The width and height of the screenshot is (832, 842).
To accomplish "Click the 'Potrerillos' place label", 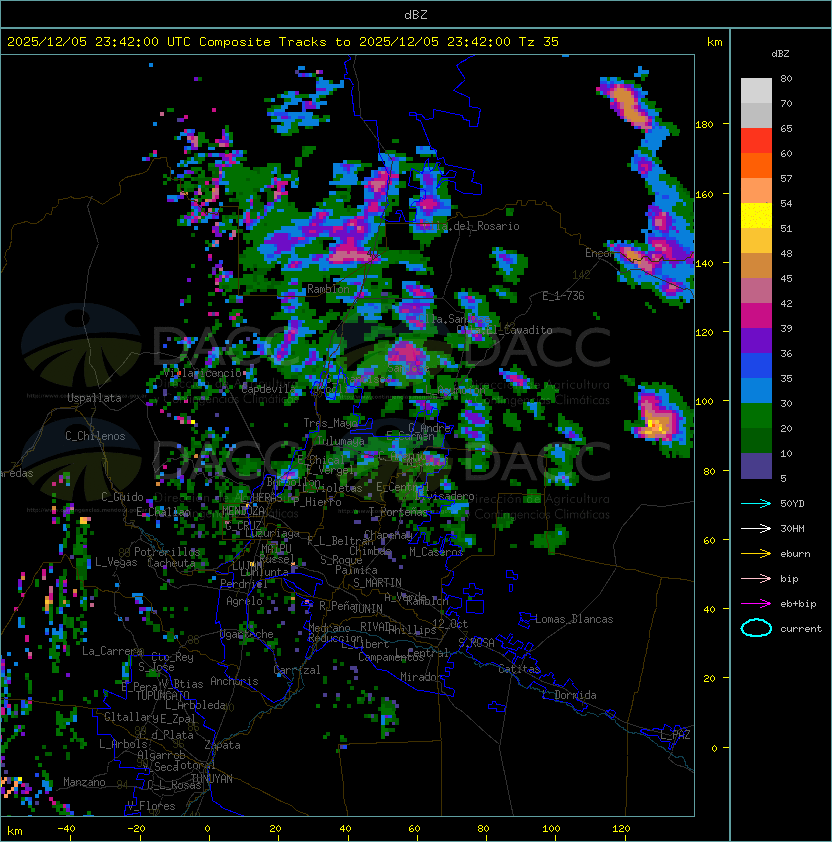I will pyautogui.click(x=167, y=552).
